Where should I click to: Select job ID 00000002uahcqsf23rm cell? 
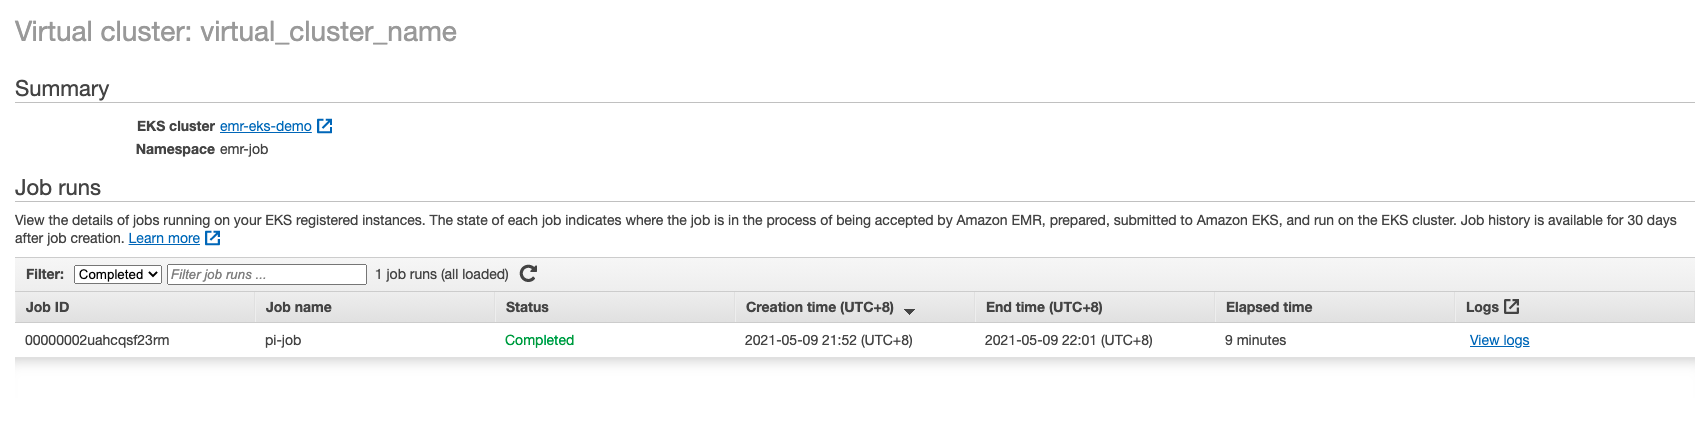pyautogui.click(x=97, y=340)
